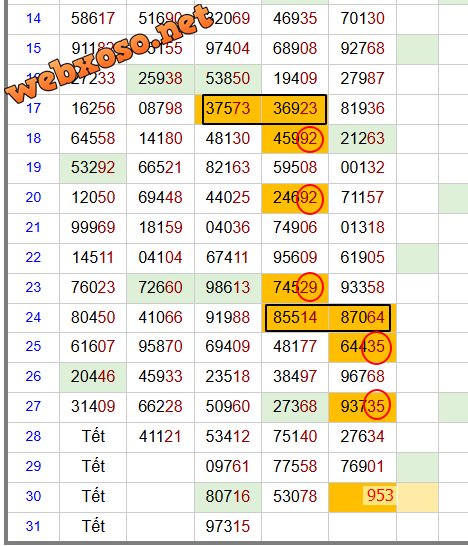The image size is (468, 546).
Task: Select cell 41121
Action: [160, 436]
